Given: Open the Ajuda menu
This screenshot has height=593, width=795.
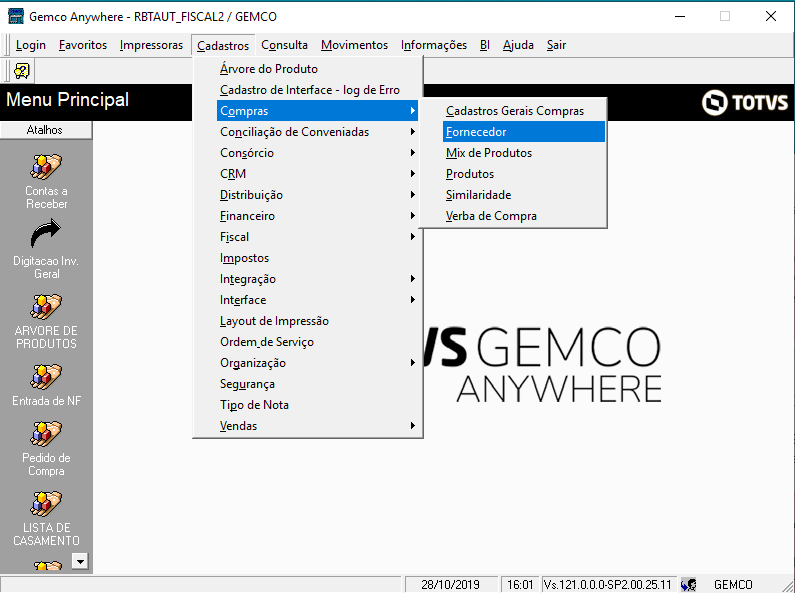Looking at the screenshot, I should (x=518, y=45).
